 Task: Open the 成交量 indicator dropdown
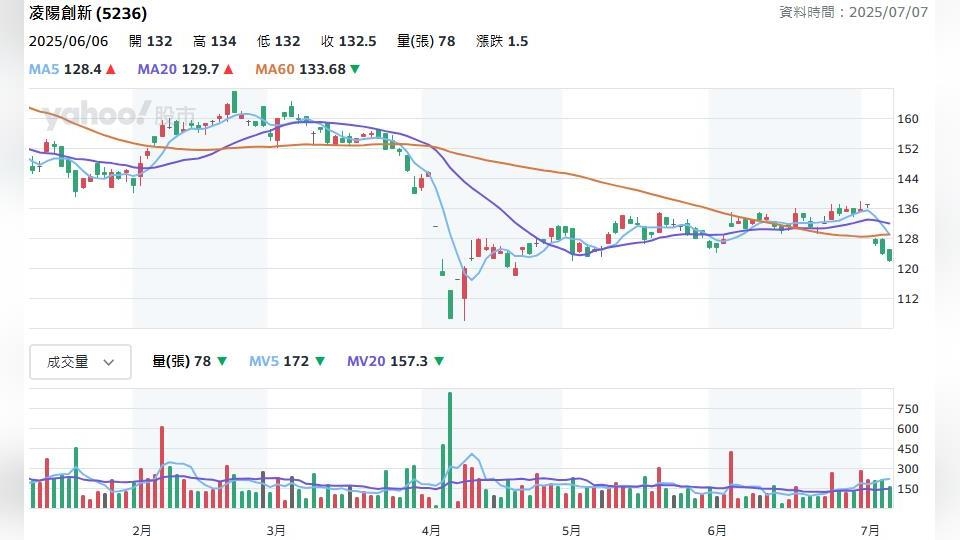pyautogui.click(x=80, y=362)
